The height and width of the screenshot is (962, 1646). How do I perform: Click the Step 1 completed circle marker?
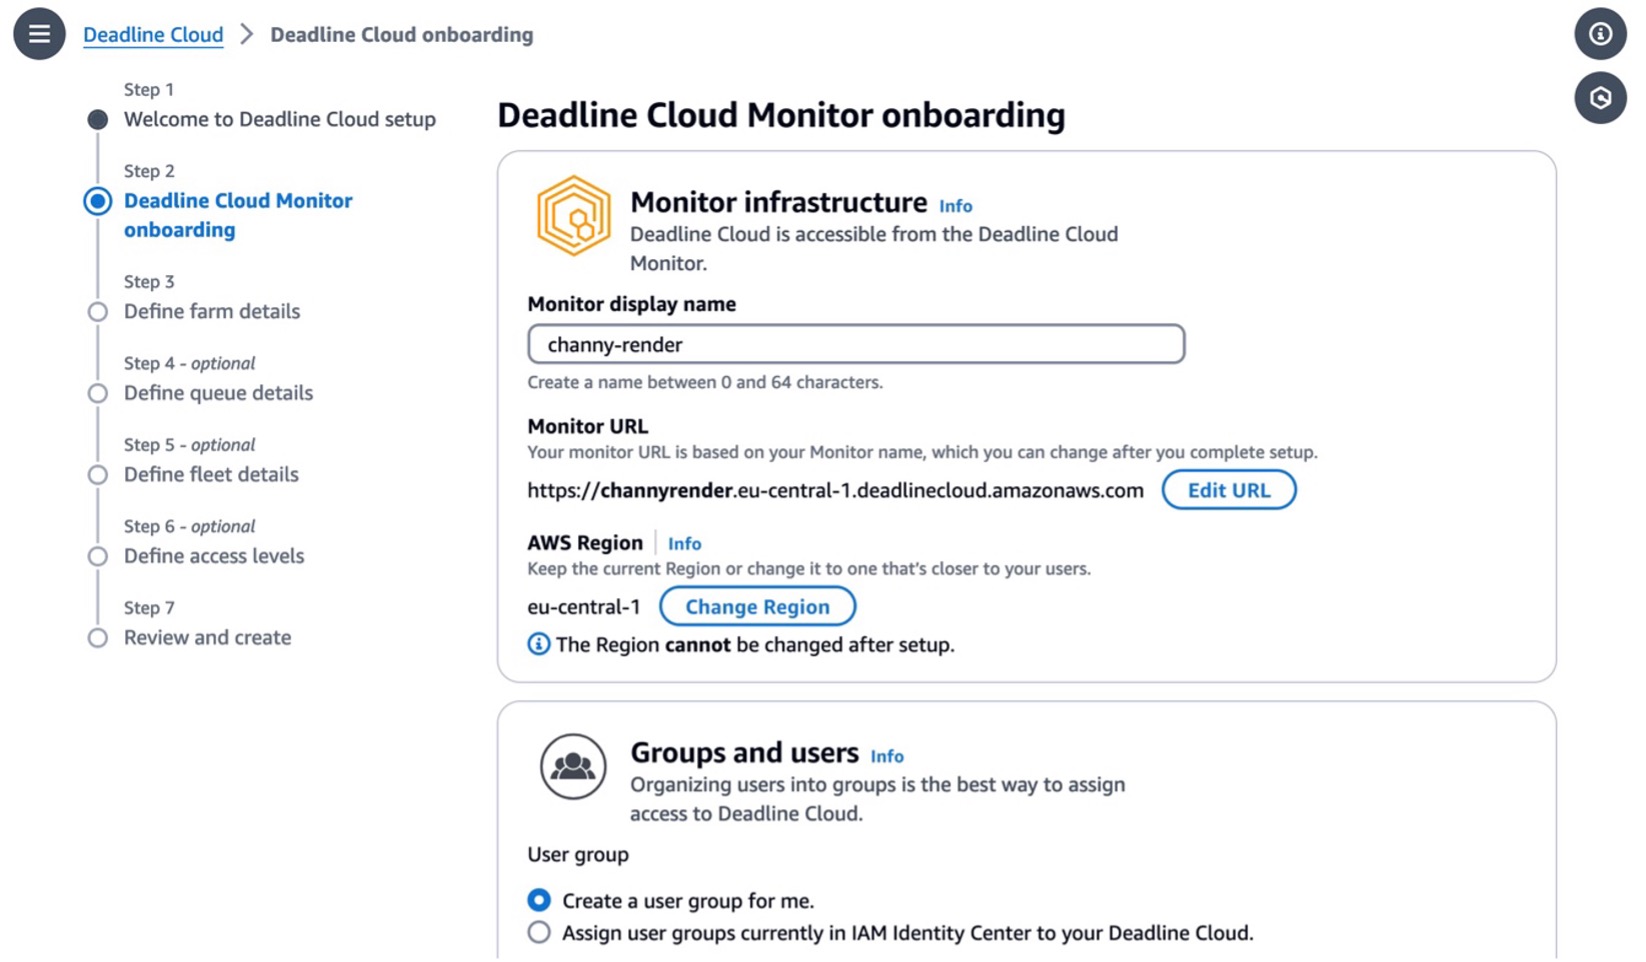[x=97, y=120]
